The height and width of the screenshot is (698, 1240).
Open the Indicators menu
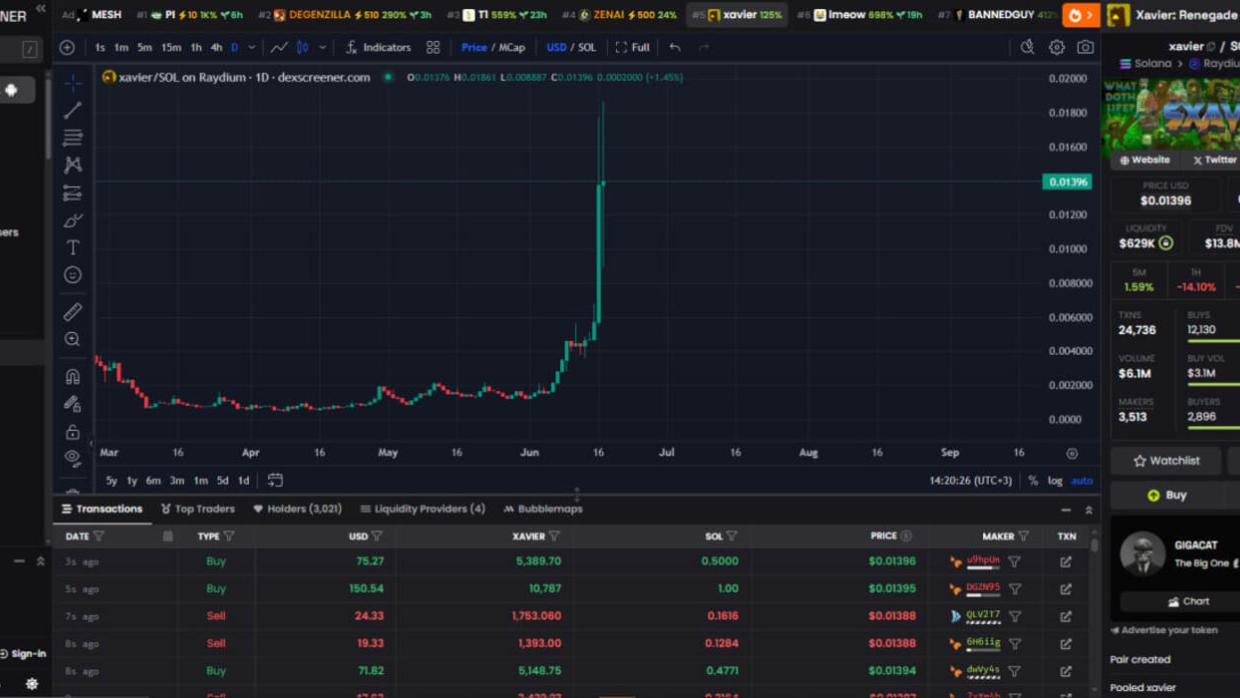(x=378, y=47)
